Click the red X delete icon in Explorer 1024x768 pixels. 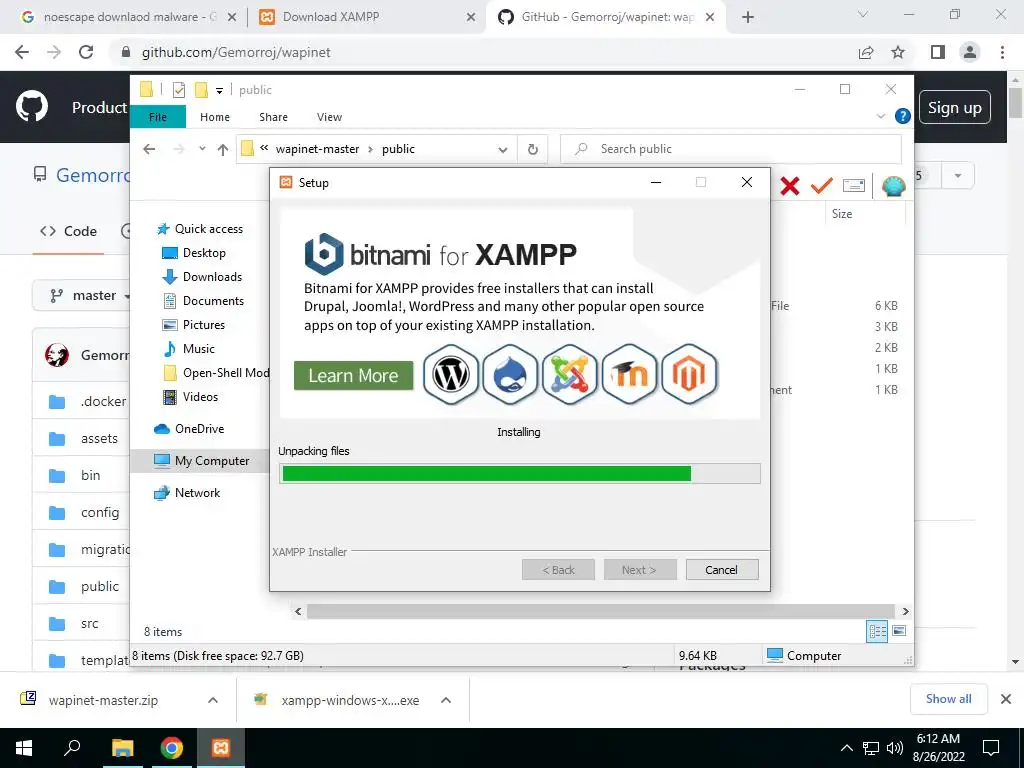click(790, 186)
